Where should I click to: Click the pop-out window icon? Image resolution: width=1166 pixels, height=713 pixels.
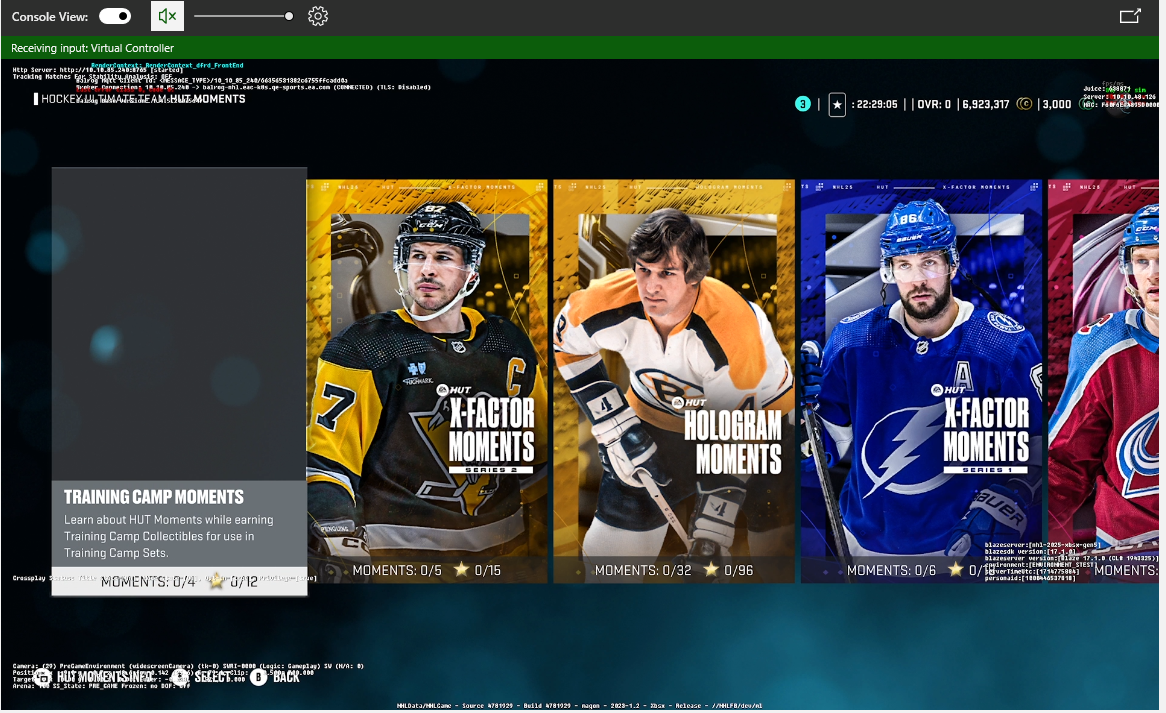coord(1130,16)
